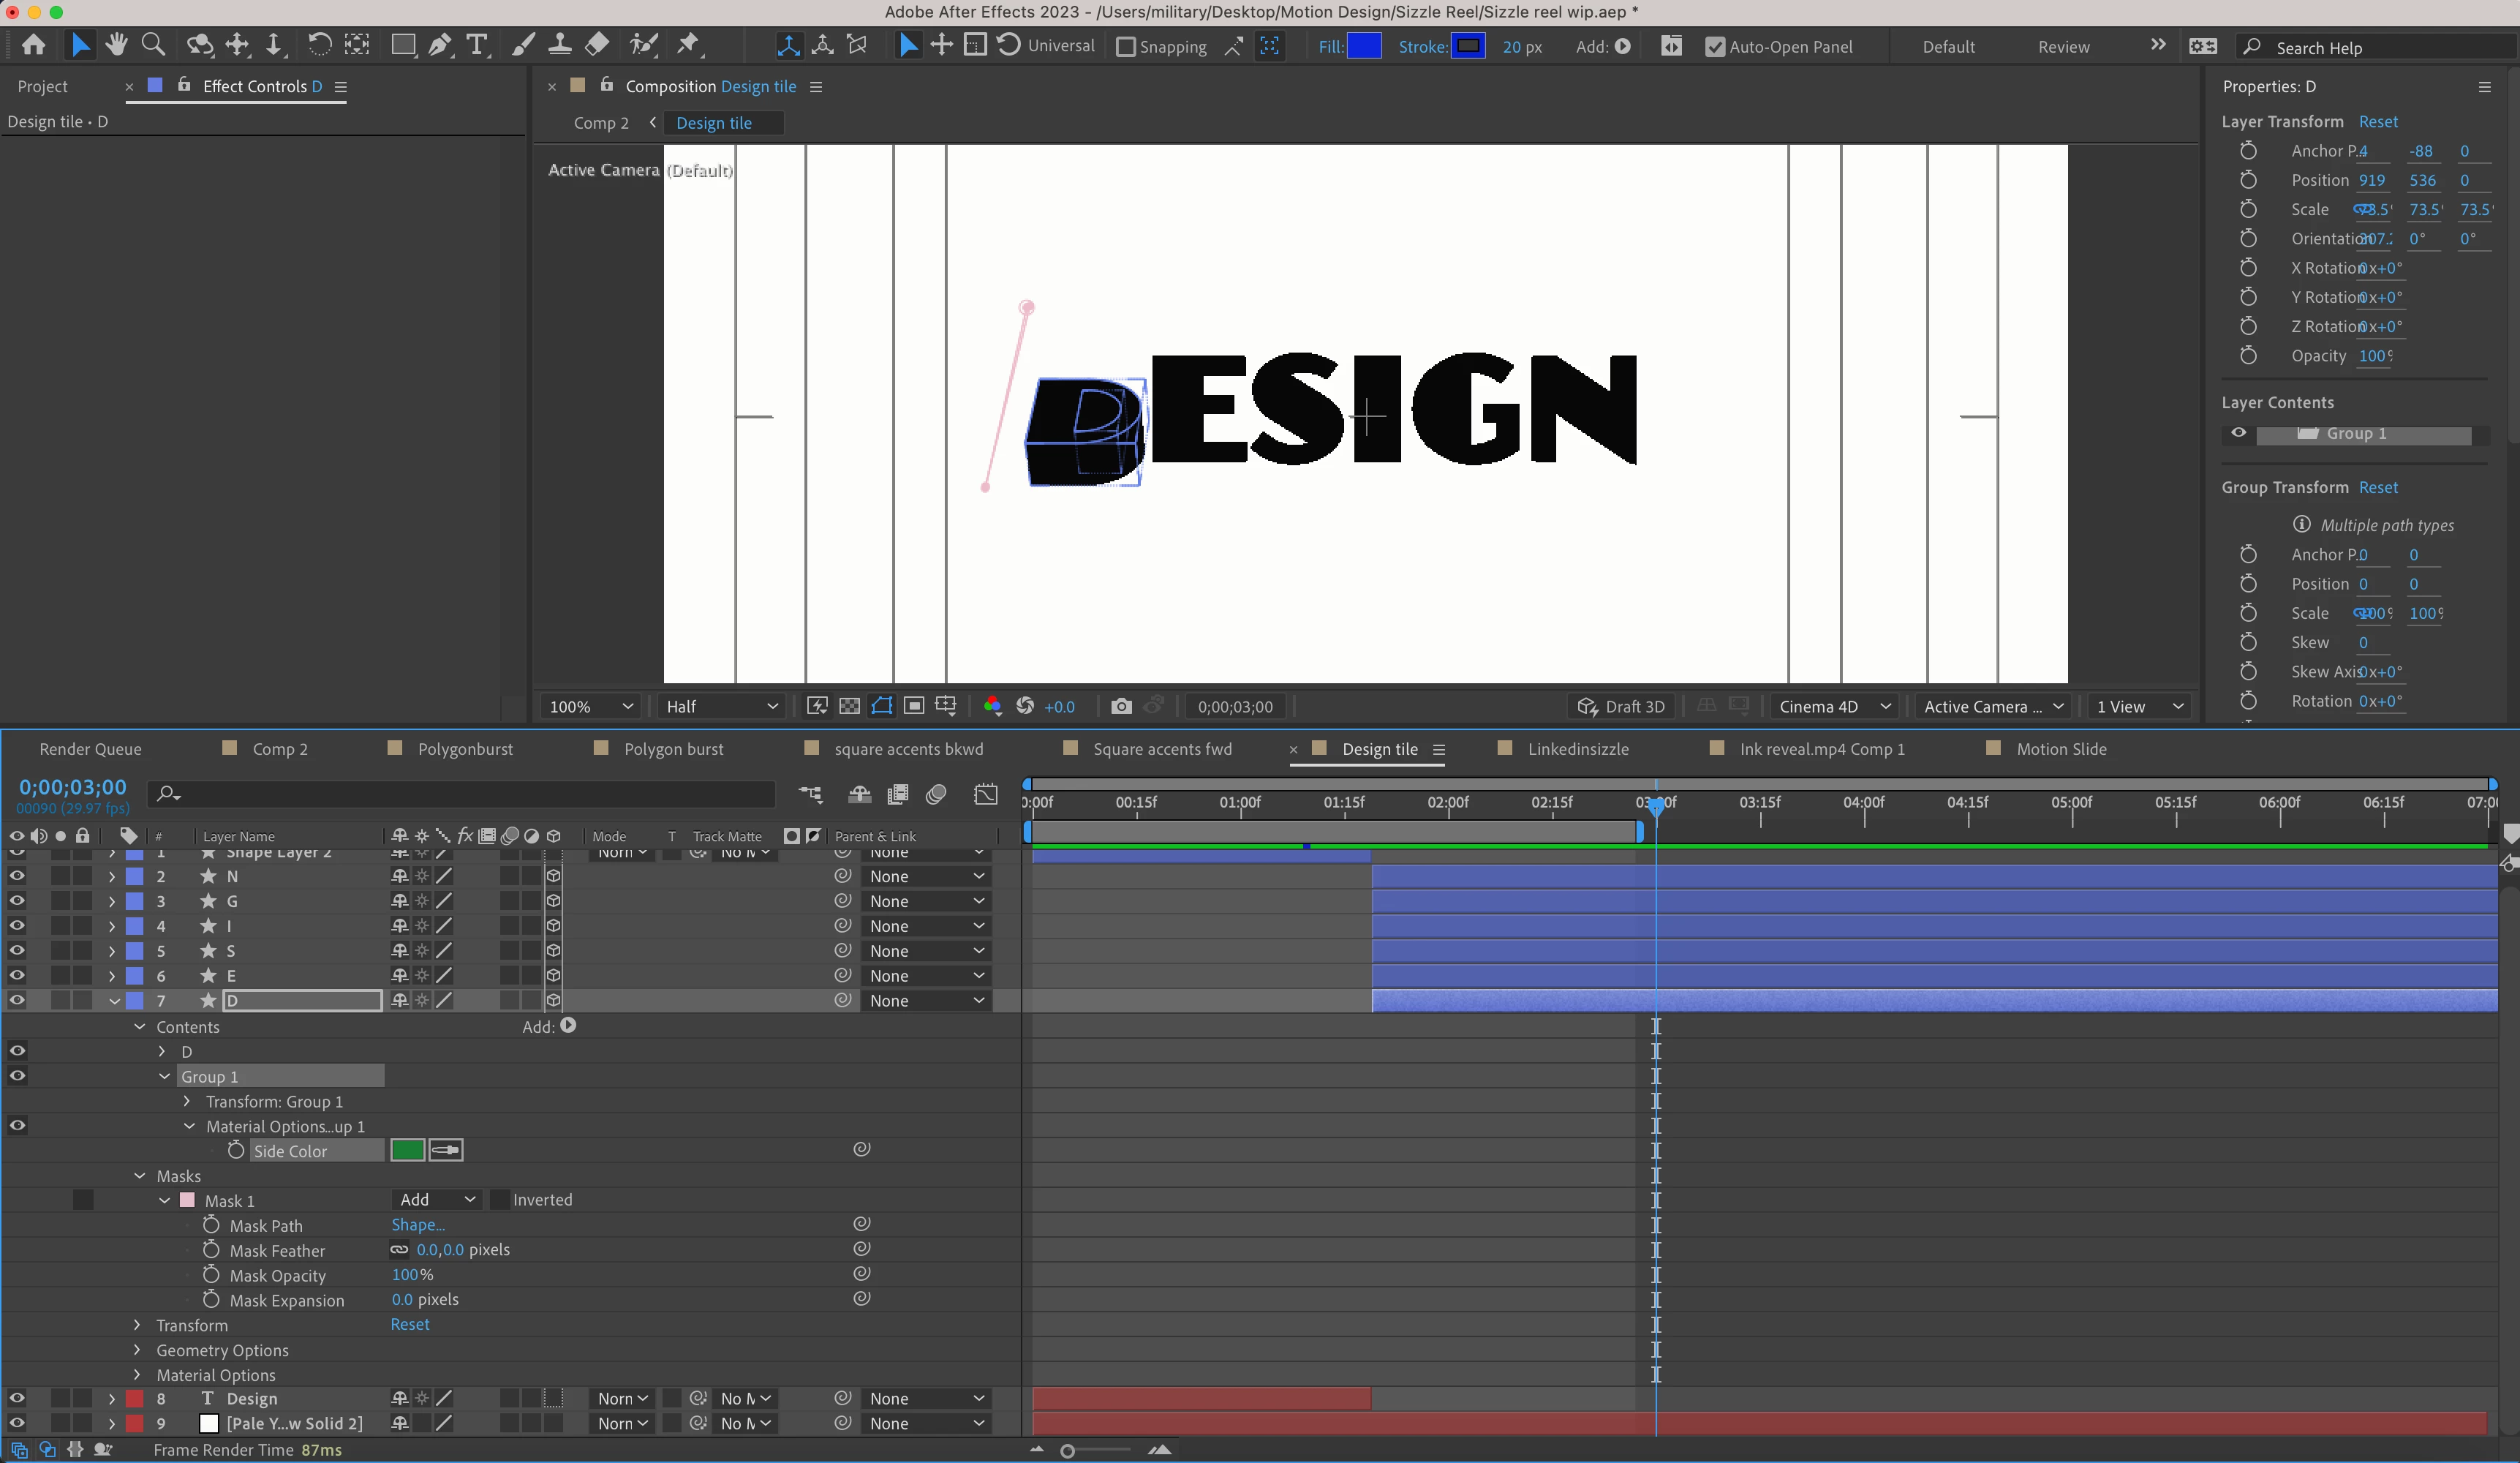This screenshot has height=1463, width=2520.
Task: Click Reset next to Layer Transform
Action: 2377,122
